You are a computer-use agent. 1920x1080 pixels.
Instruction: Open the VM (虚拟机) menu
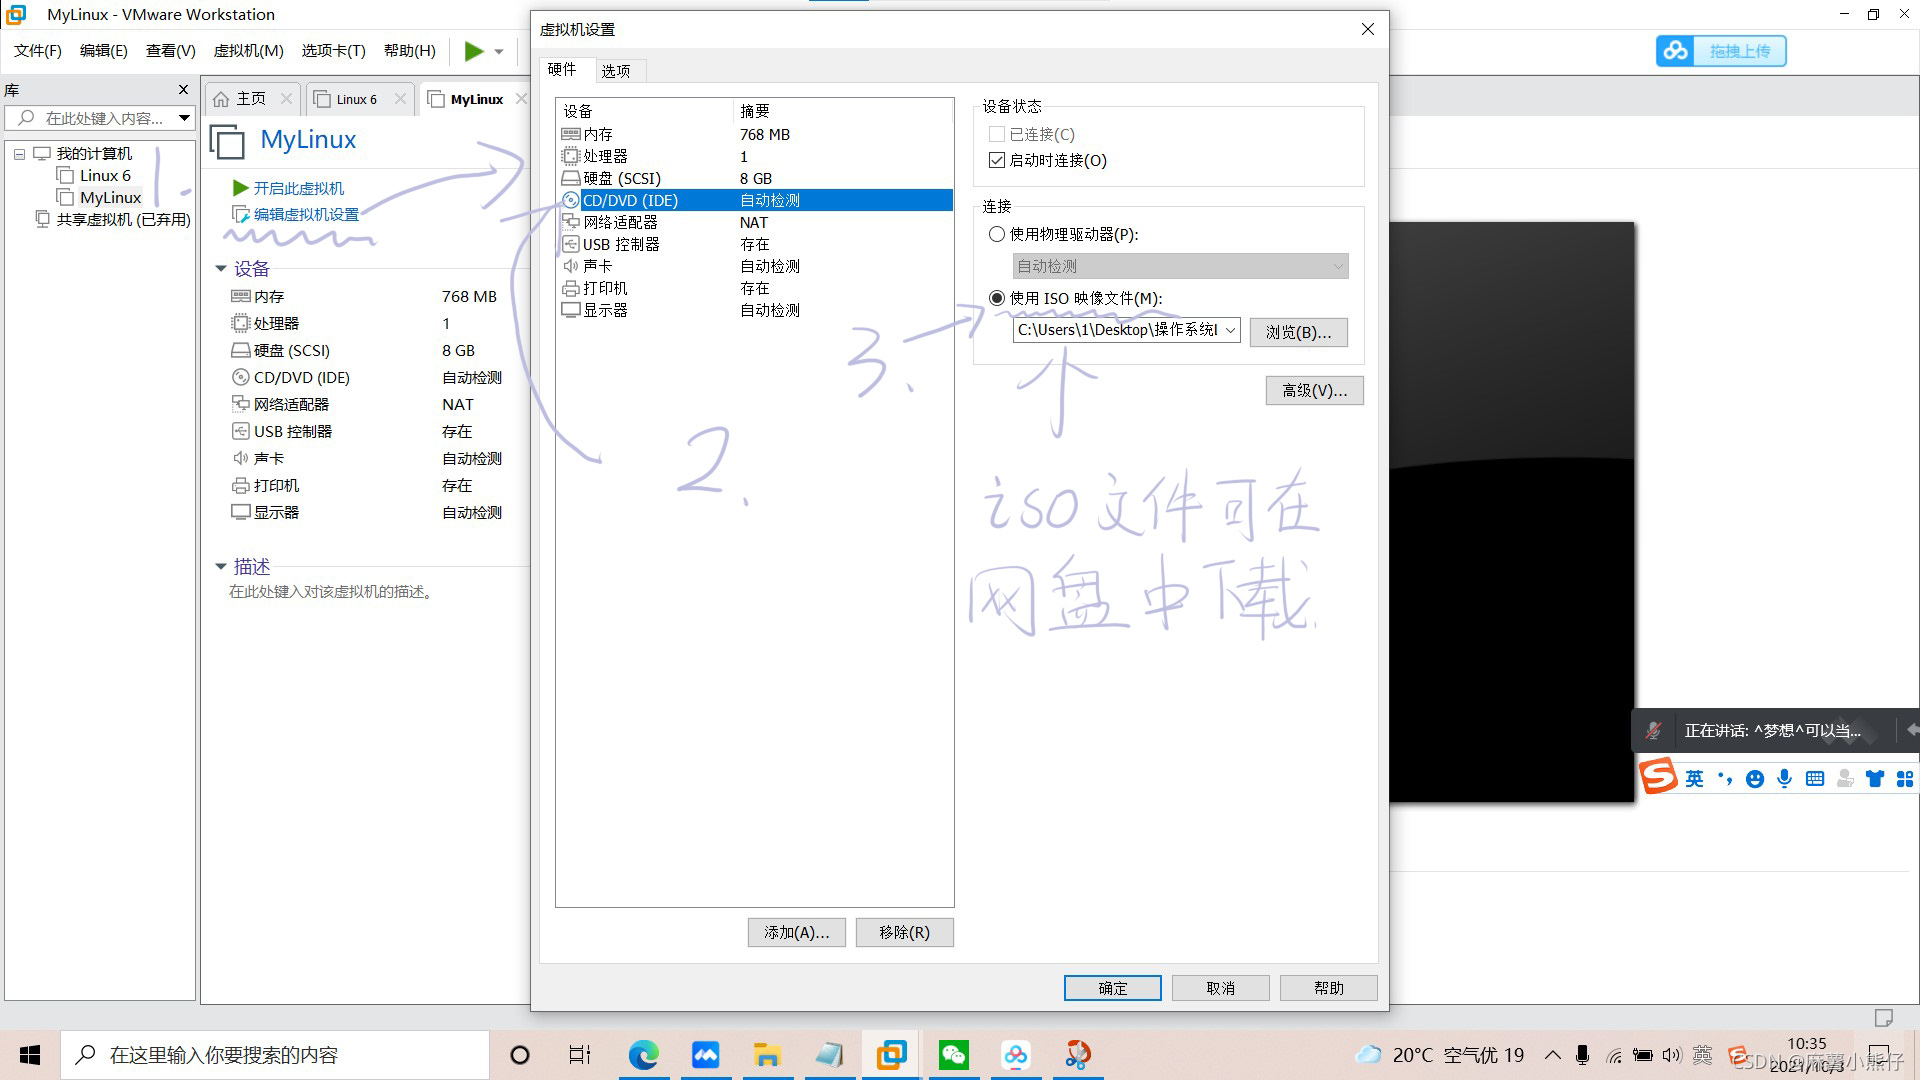pyautogui.click(x=248, y=51)
